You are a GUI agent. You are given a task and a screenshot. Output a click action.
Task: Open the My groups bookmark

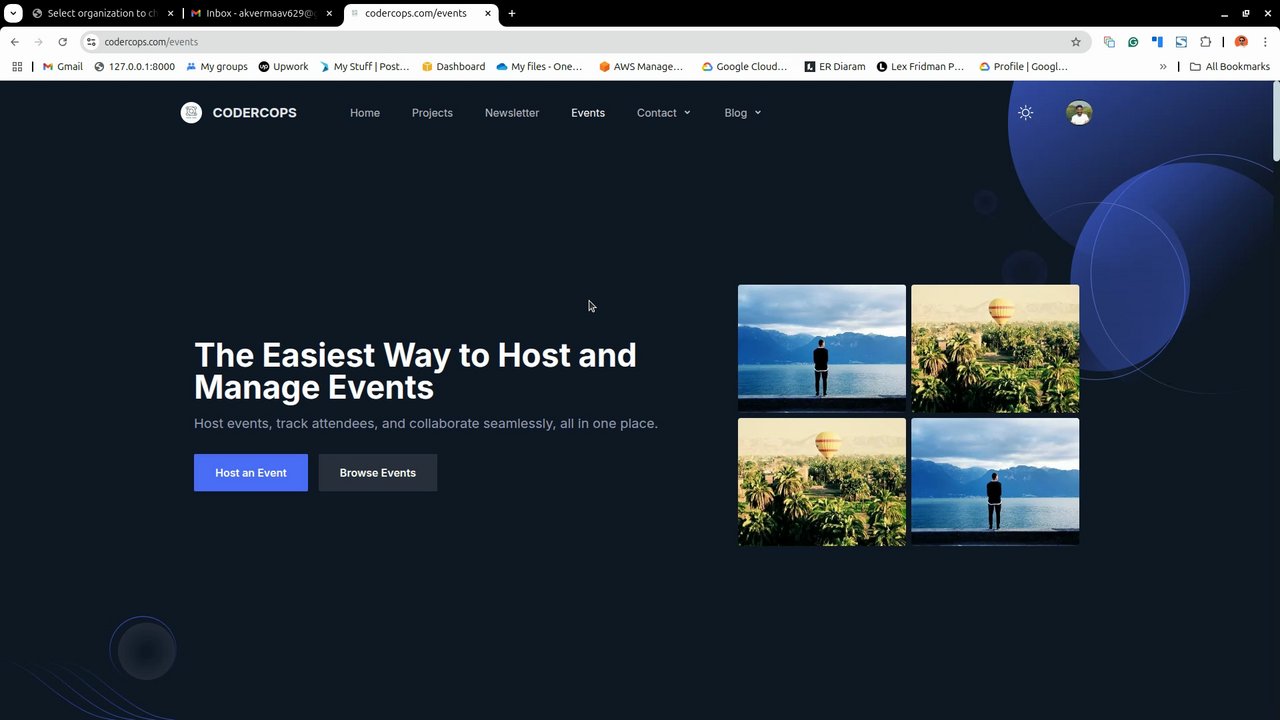coord(216,67)
